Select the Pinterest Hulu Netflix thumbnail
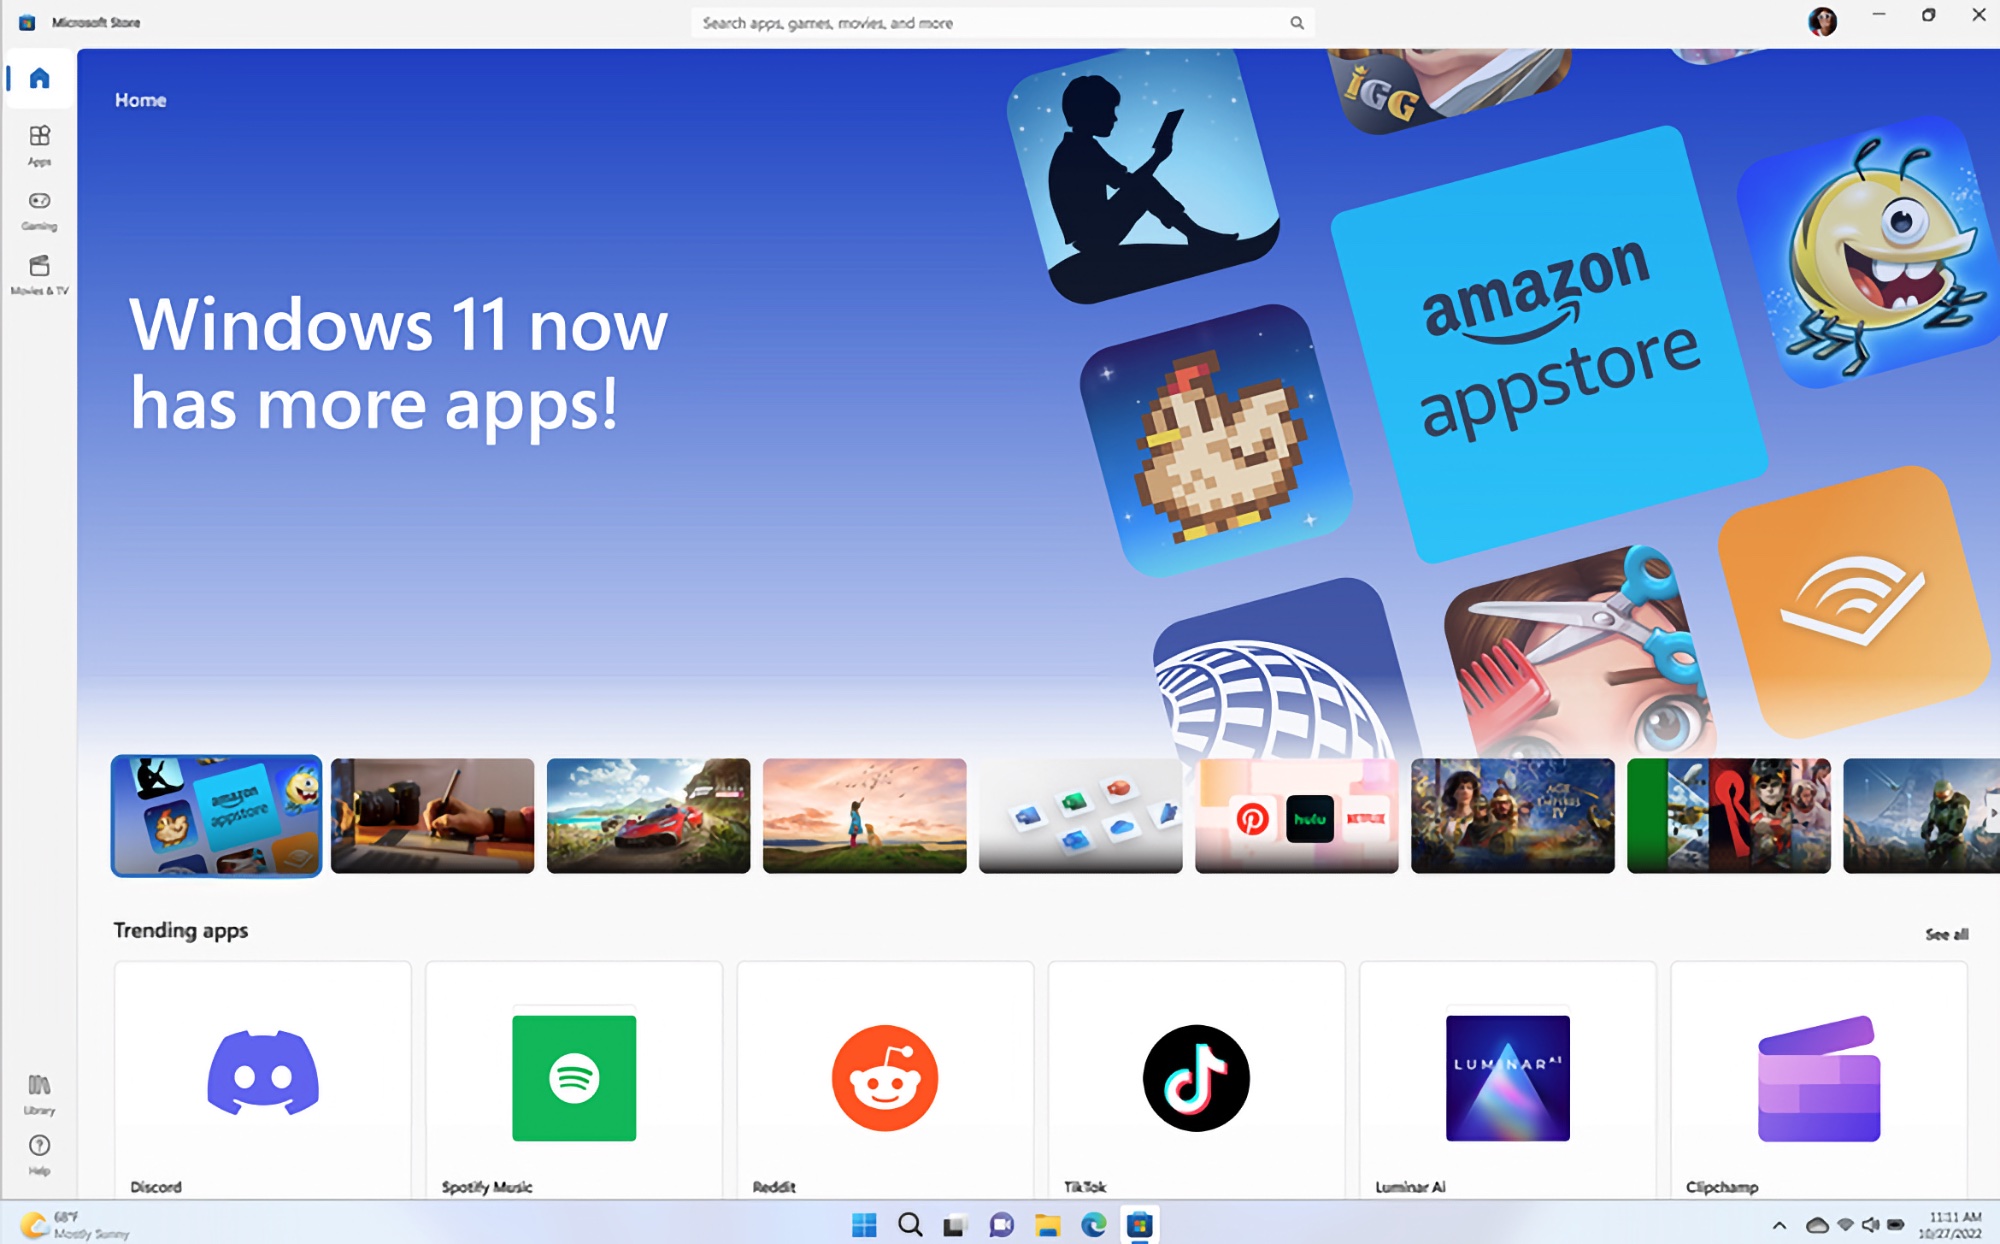 click(x=1296, y=816)
